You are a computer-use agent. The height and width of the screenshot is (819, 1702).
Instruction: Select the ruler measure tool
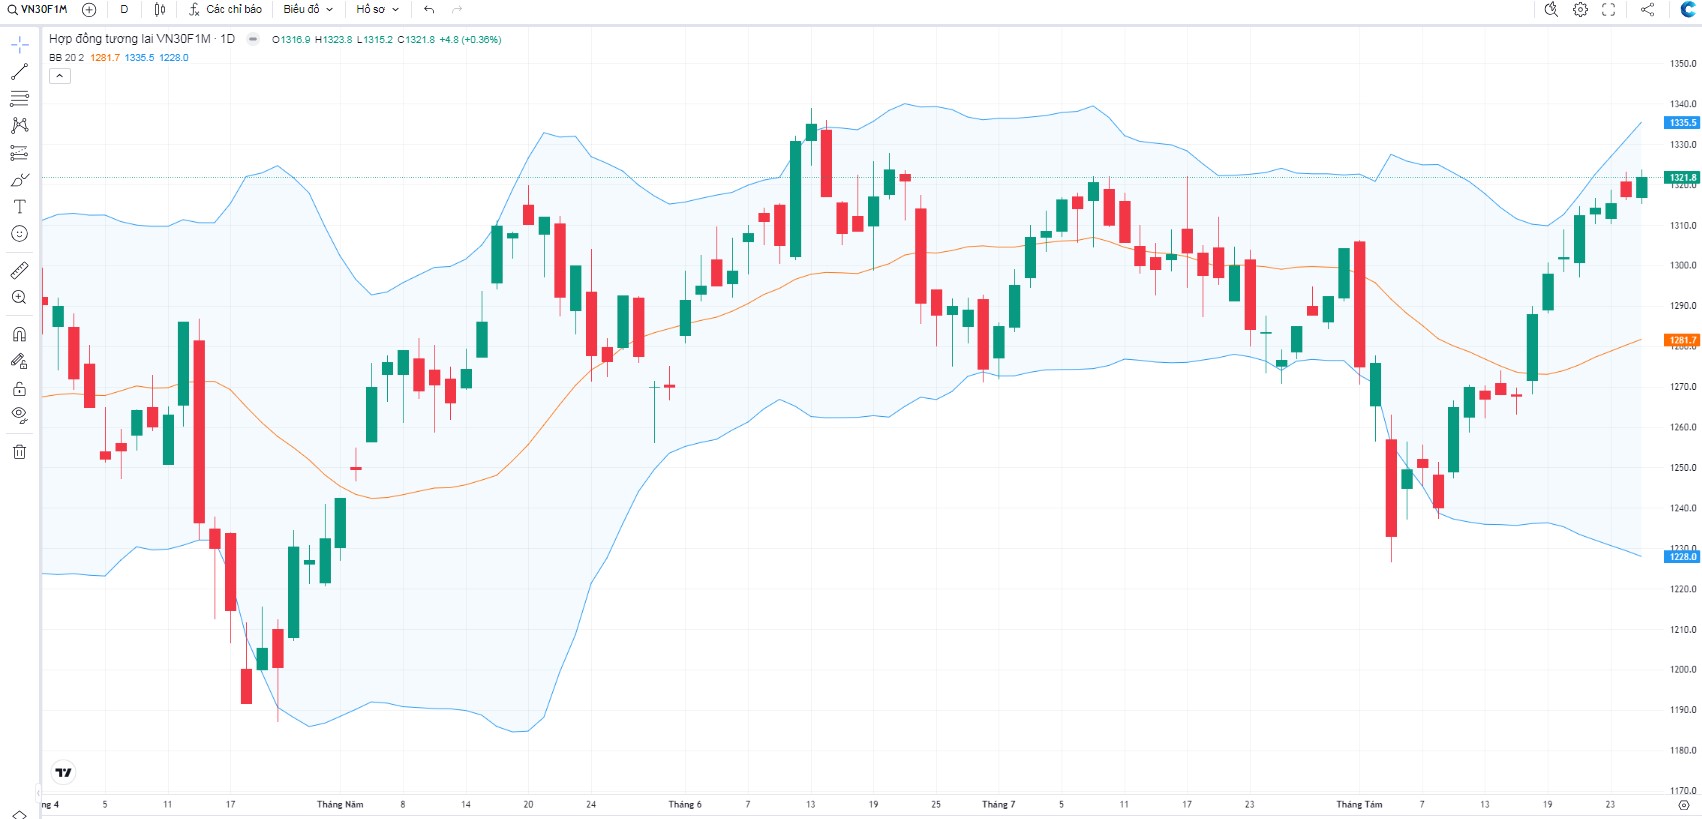pyautogui.click(x=19, y=270)
